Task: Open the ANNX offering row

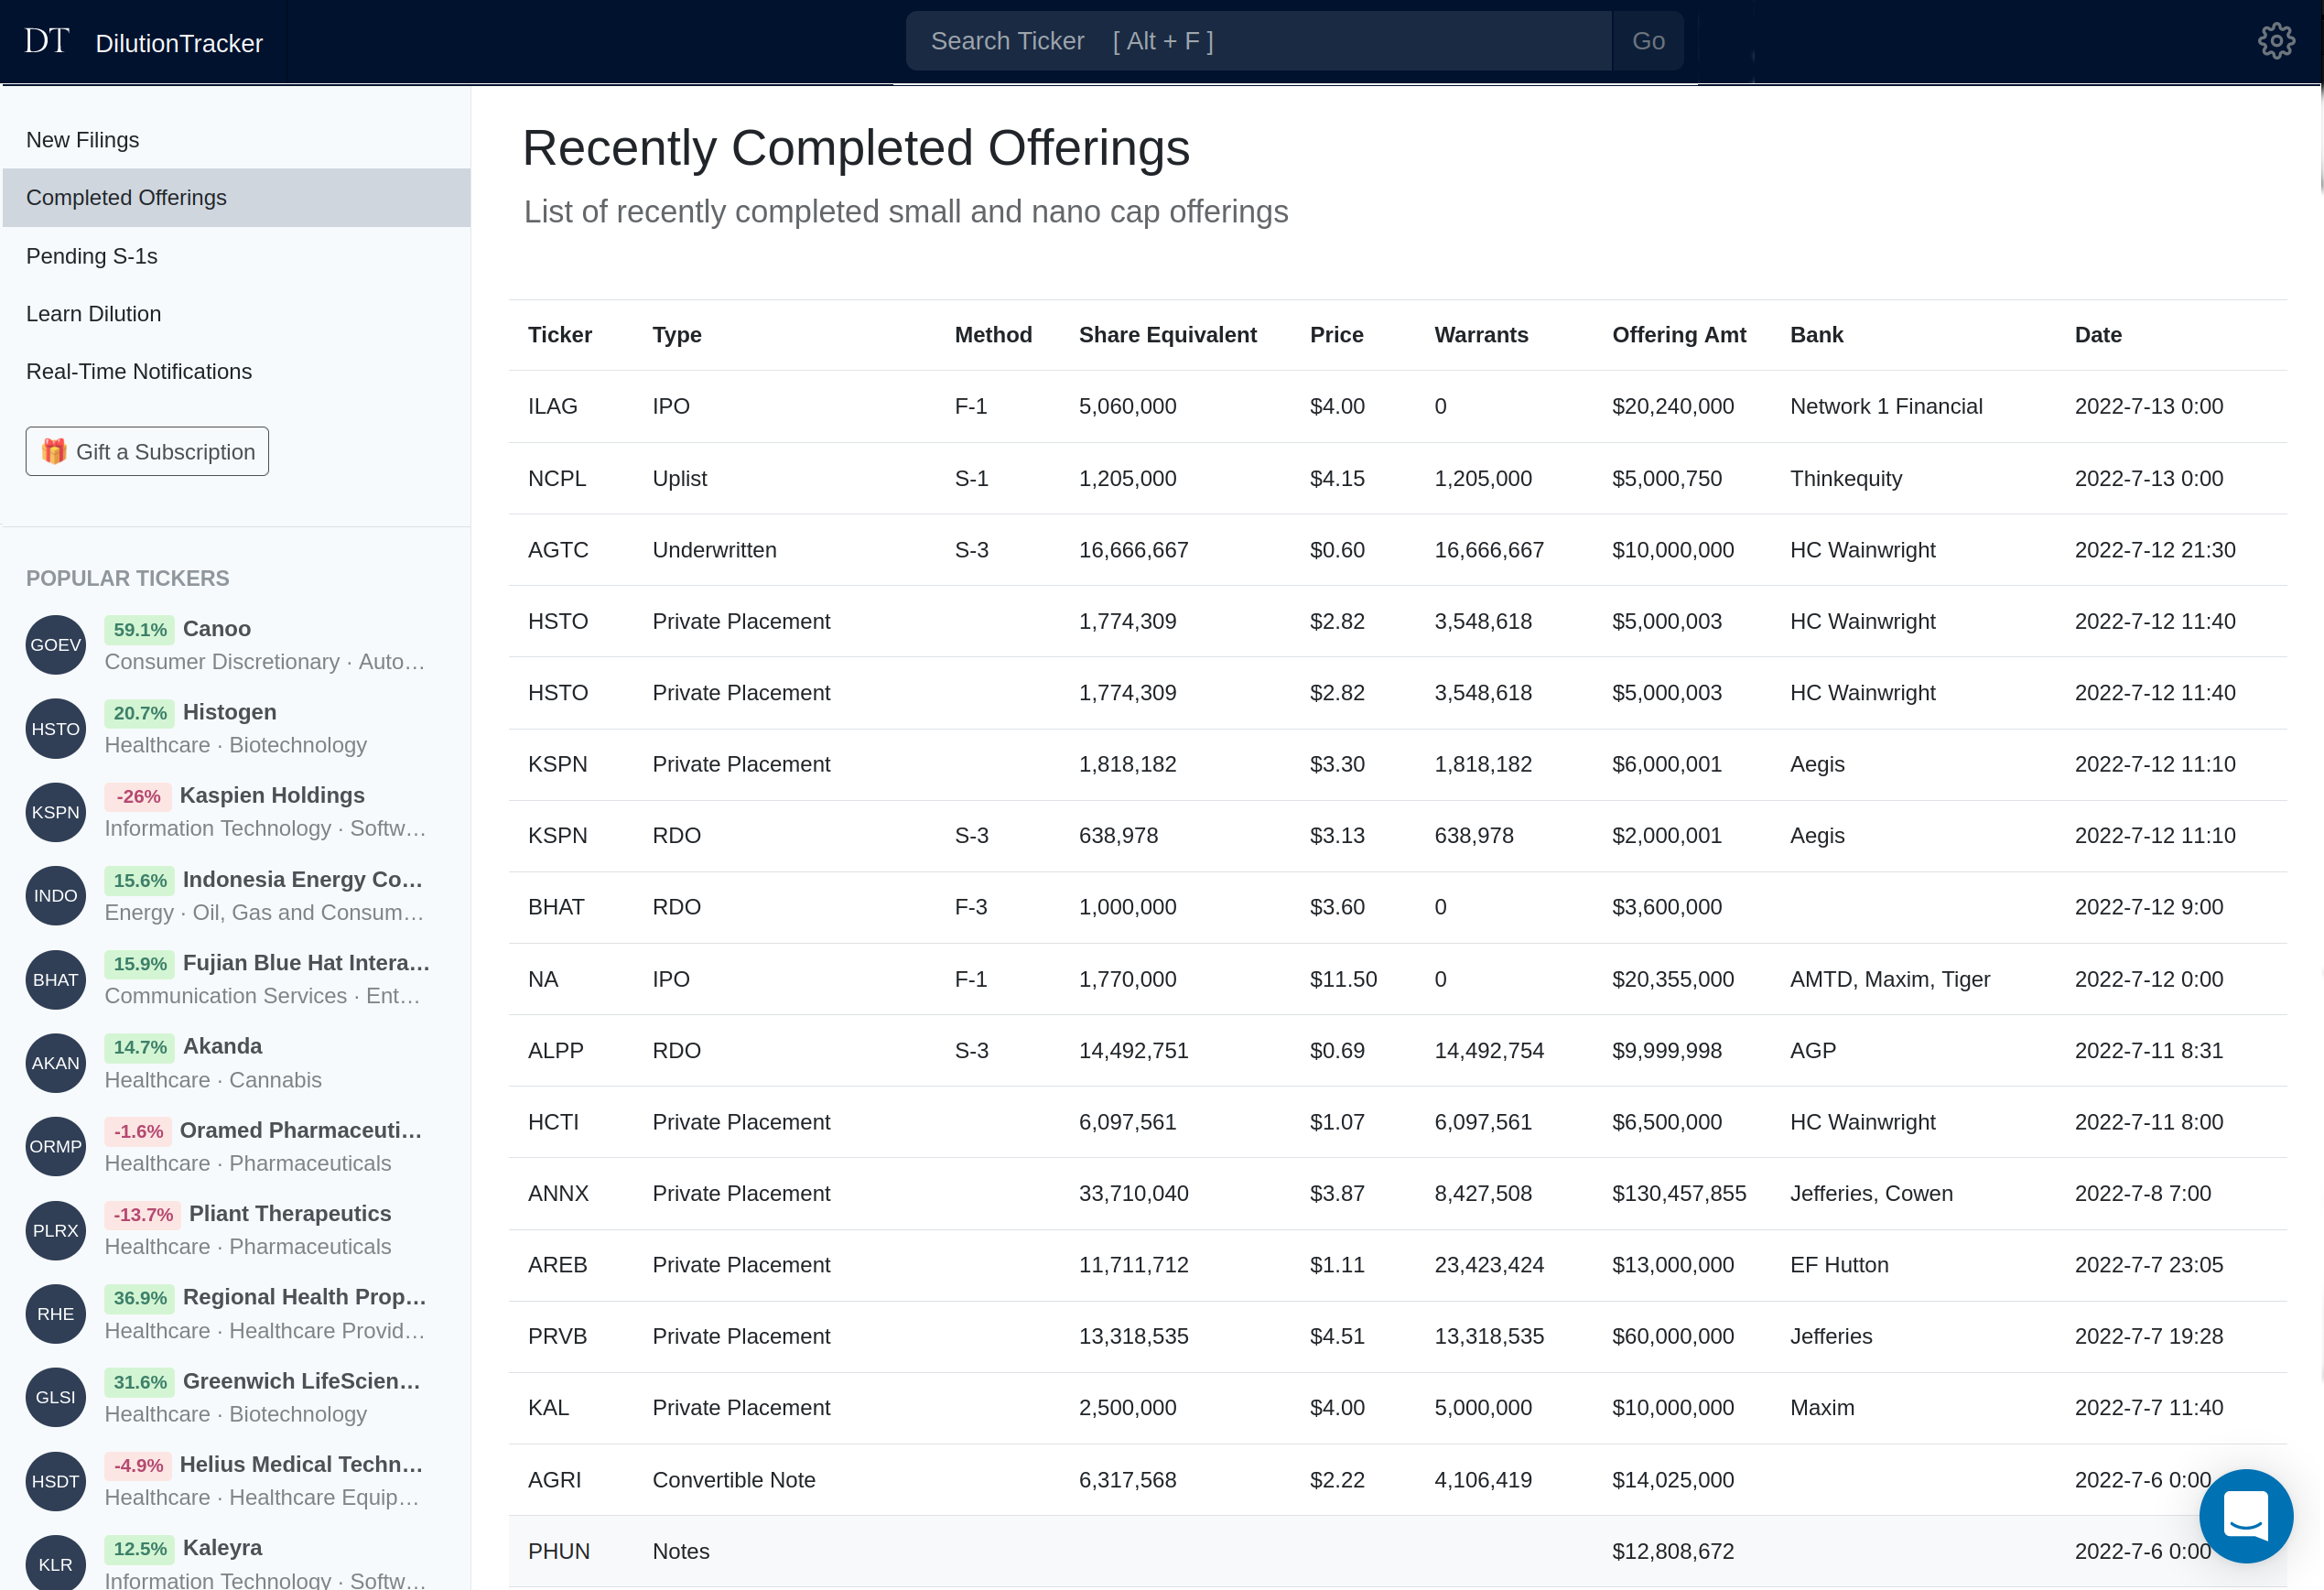Action: click(558, 1194)
